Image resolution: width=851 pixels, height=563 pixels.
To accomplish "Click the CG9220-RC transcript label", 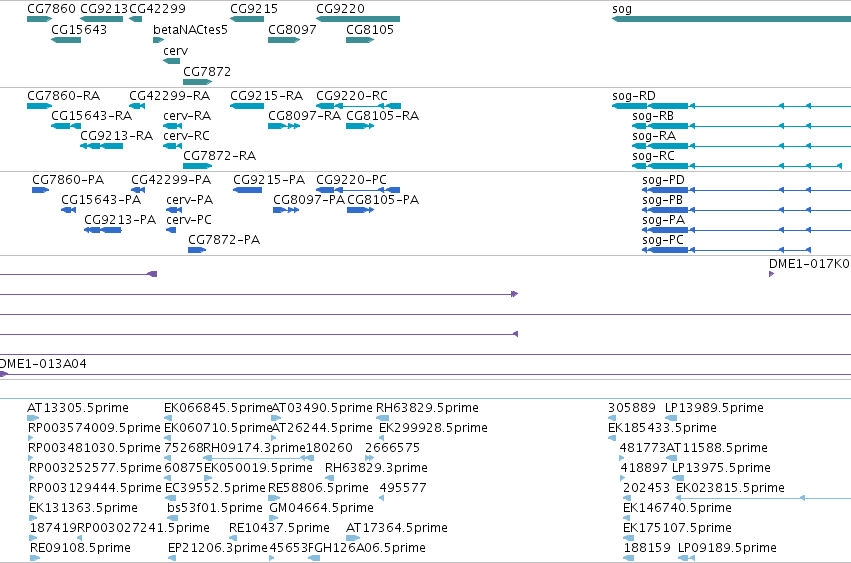I will click(x=352, y=96).
